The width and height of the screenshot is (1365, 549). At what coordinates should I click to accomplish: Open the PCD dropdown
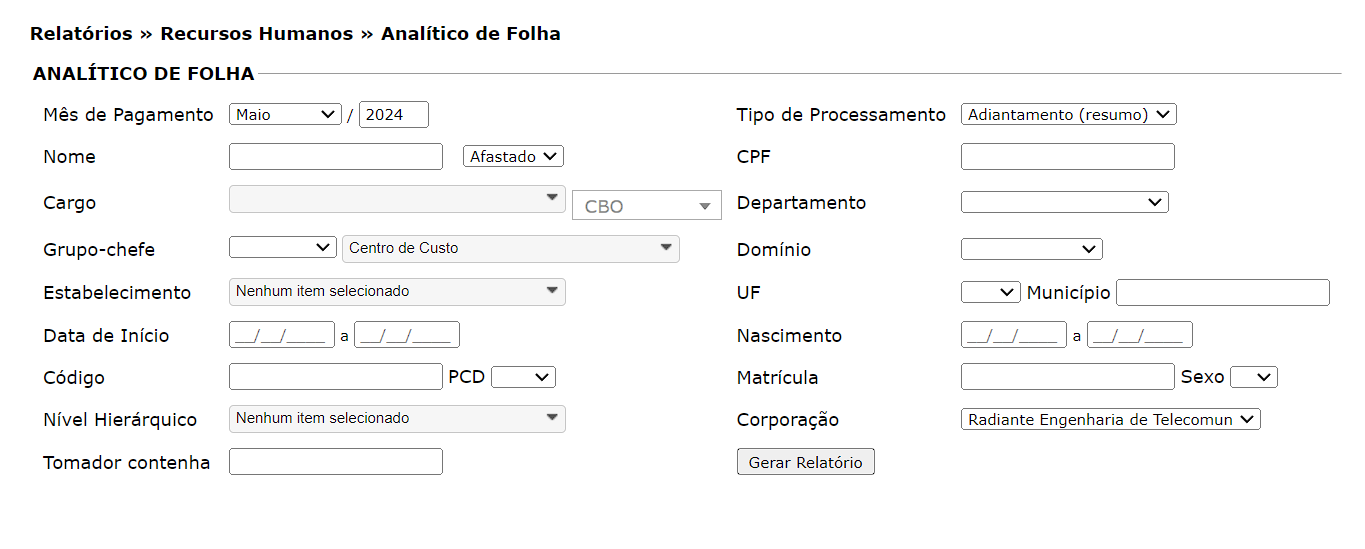[x=523, y=377]
